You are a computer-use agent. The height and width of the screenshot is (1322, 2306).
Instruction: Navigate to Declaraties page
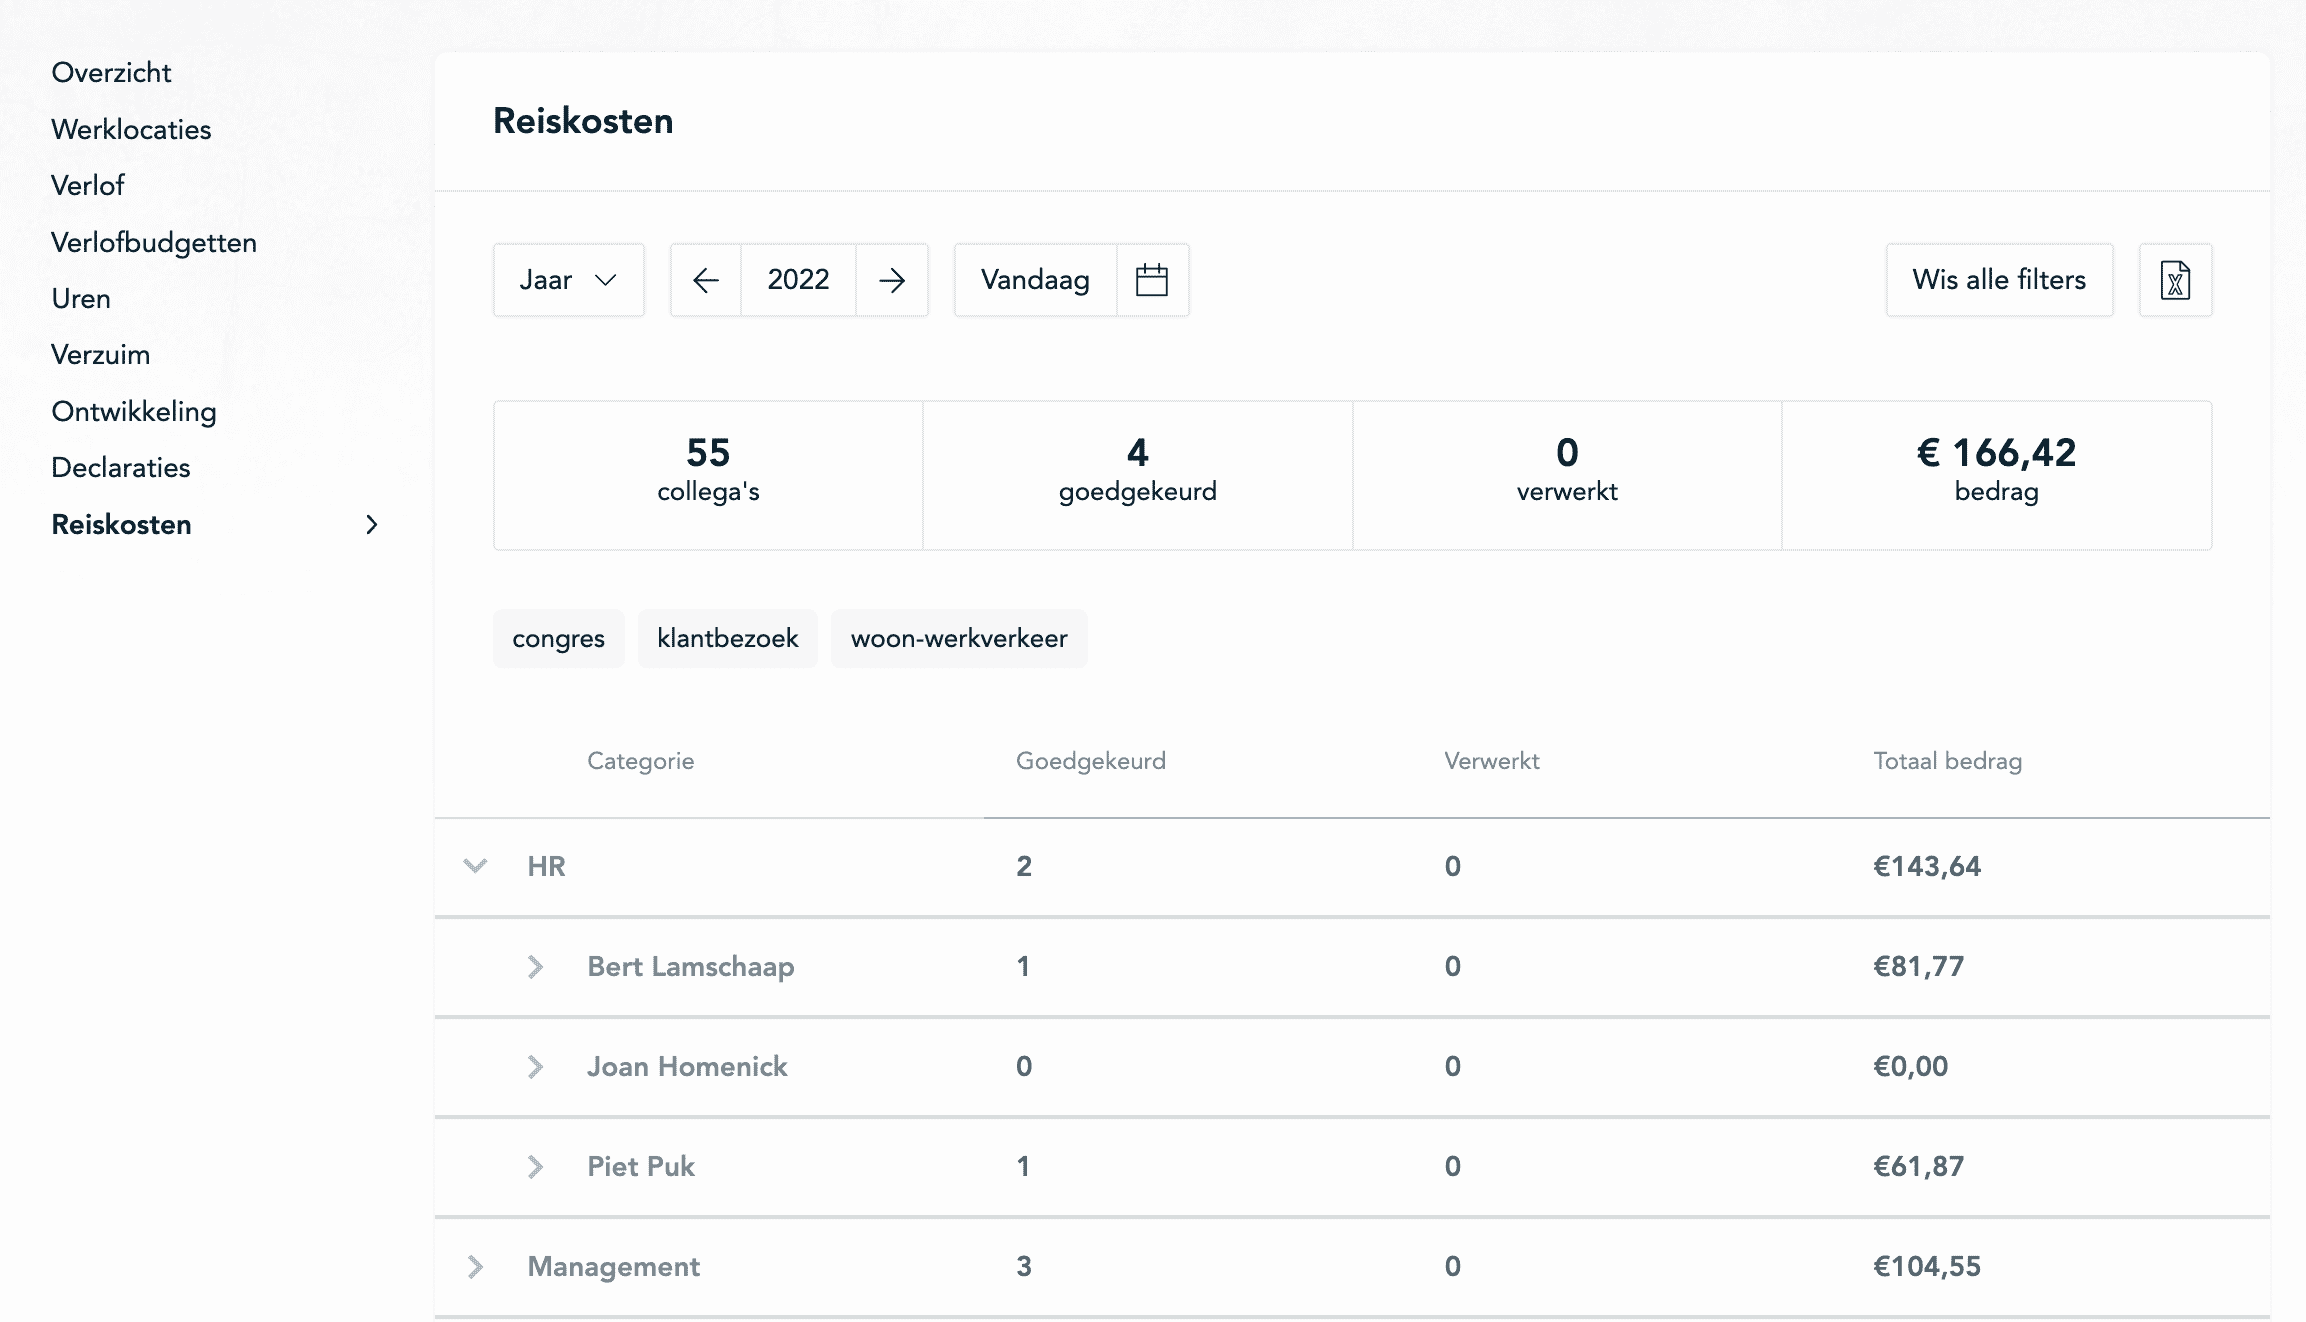click(x=121, y=468)
